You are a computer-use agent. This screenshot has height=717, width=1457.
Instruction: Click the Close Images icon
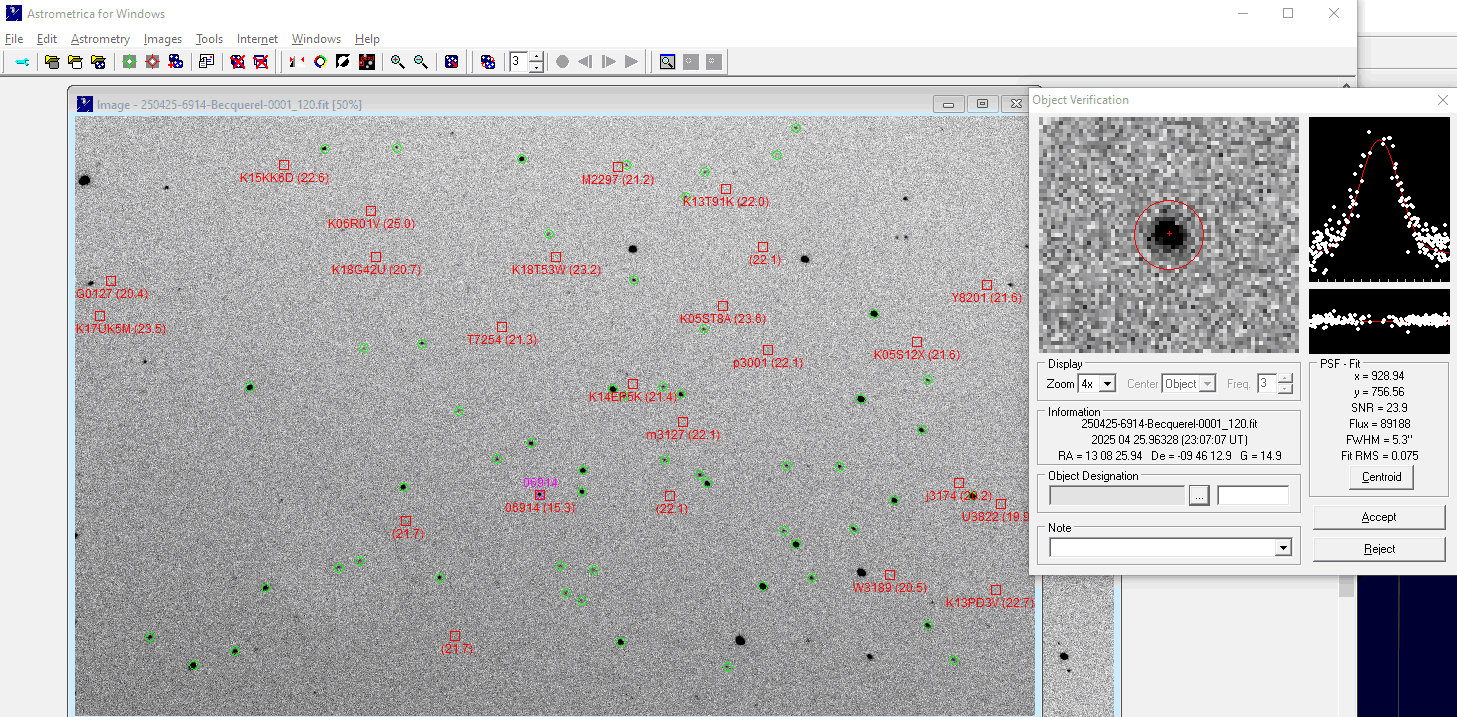[x=237, y=62]
